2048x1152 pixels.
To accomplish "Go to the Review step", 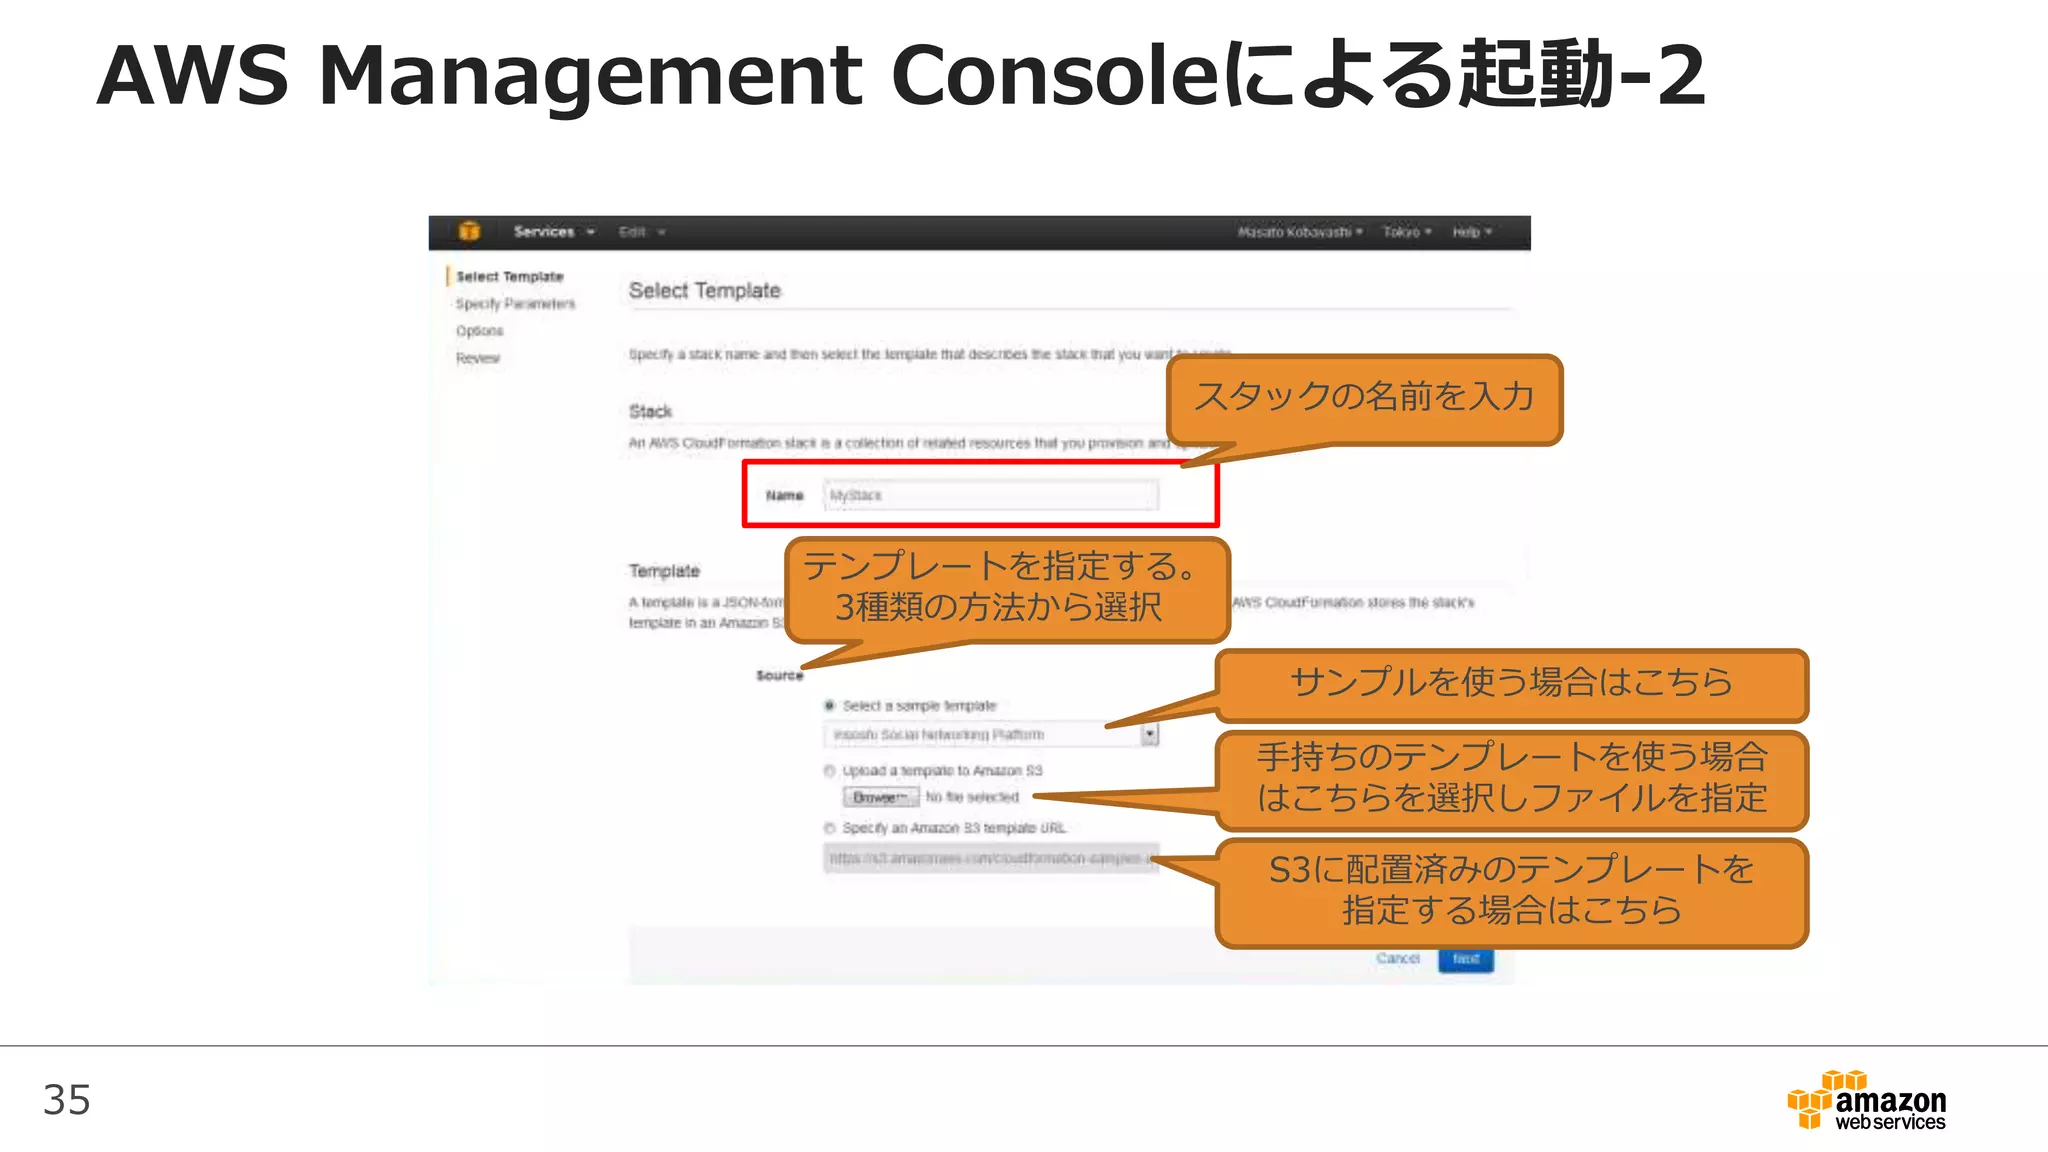I will [x=478, y=358].
